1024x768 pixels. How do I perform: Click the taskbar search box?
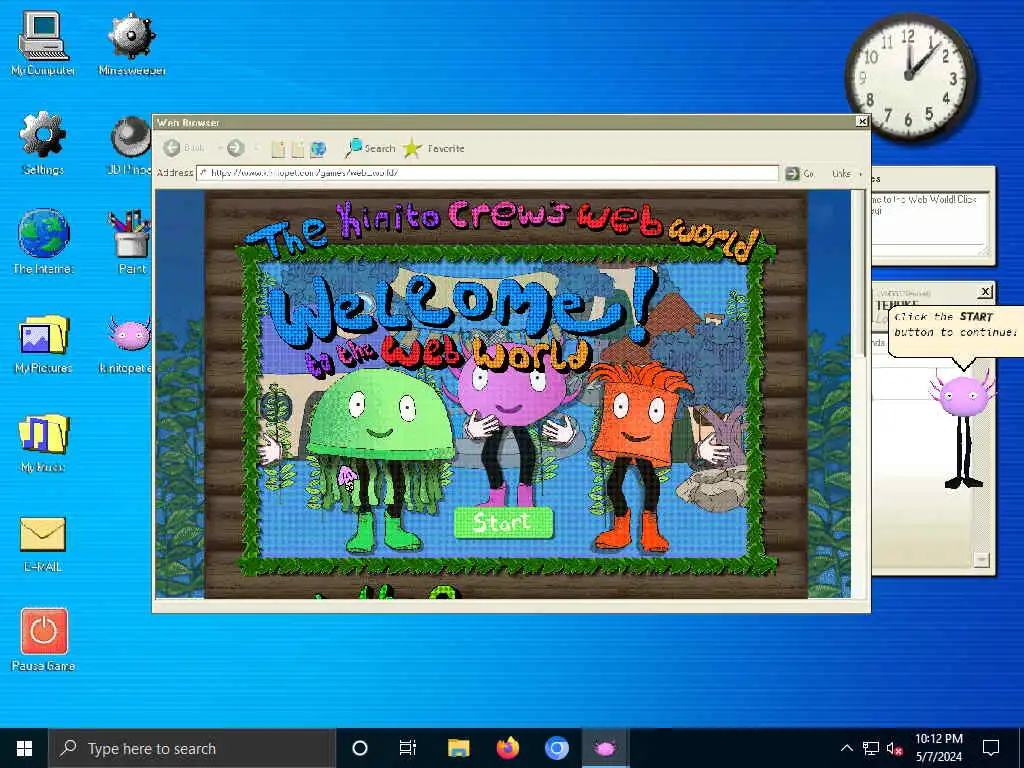click(191, 748)
